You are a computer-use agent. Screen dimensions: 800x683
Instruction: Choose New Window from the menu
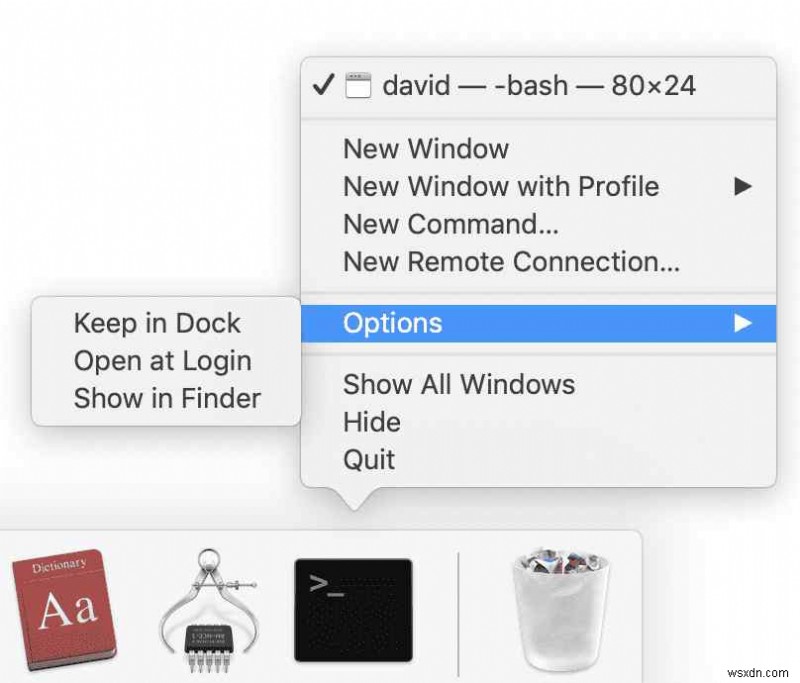426,149
